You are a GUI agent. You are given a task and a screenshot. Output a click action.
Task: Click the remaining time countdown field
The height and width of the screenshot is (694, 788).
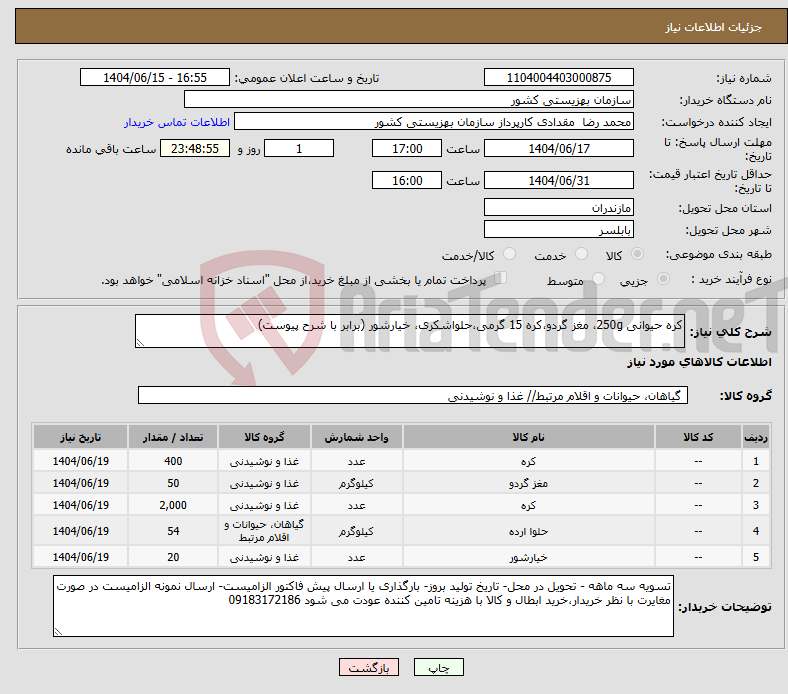coord(196,148)
